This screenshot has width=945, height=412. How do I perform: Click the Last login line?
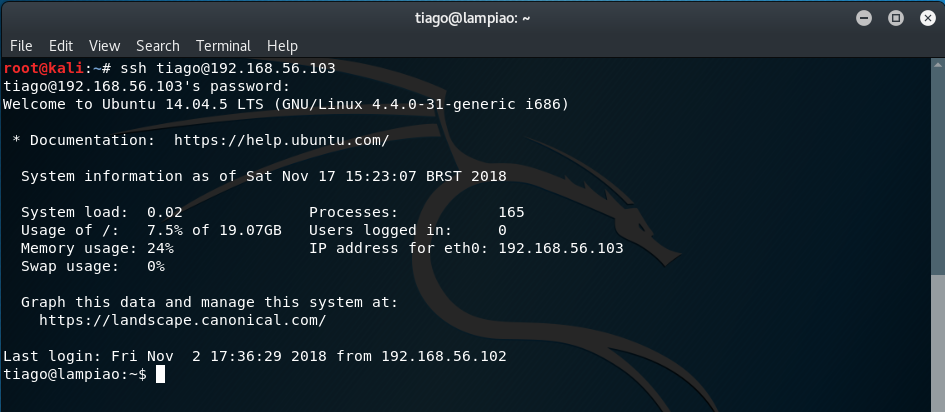(254, 356)
